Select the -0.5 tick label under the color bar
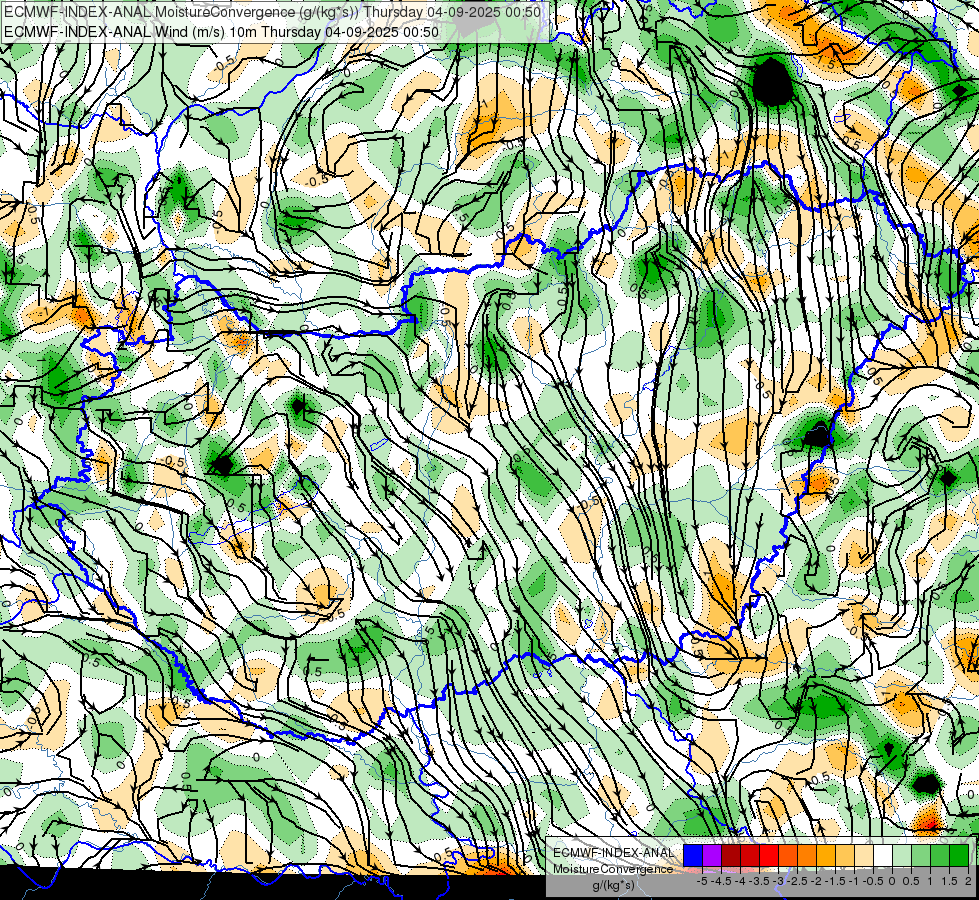This screenshot has height=900, width=979. (873, 881)
